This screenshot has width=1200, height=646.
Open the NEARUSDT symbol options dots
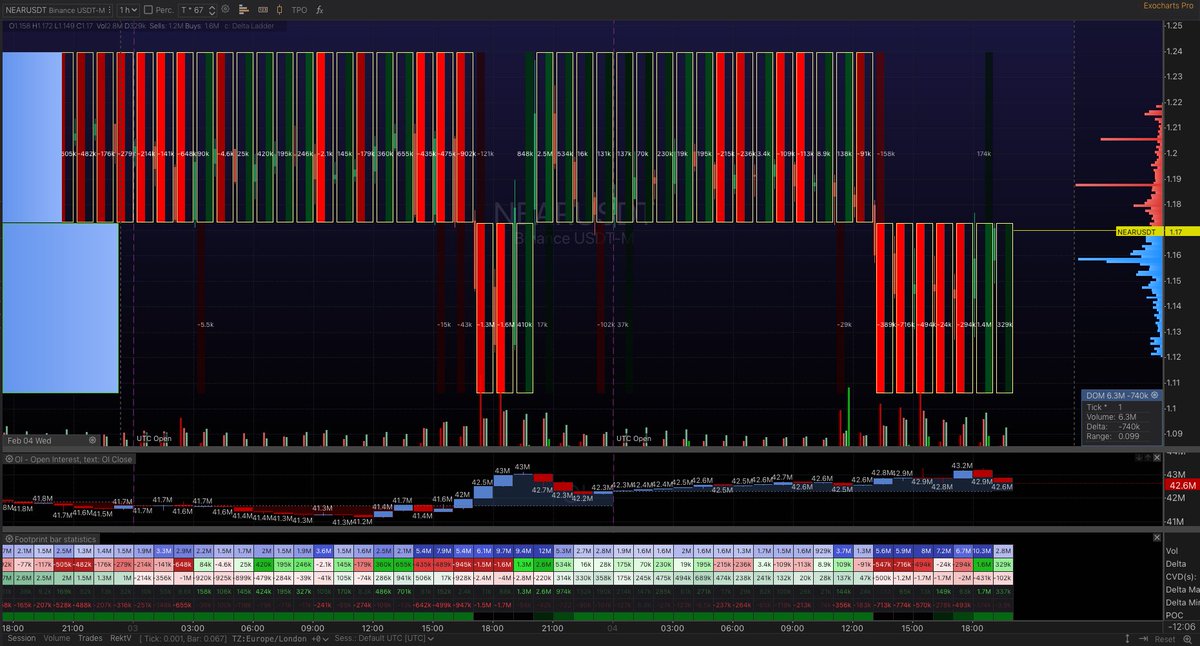click(x=110, y=9)
